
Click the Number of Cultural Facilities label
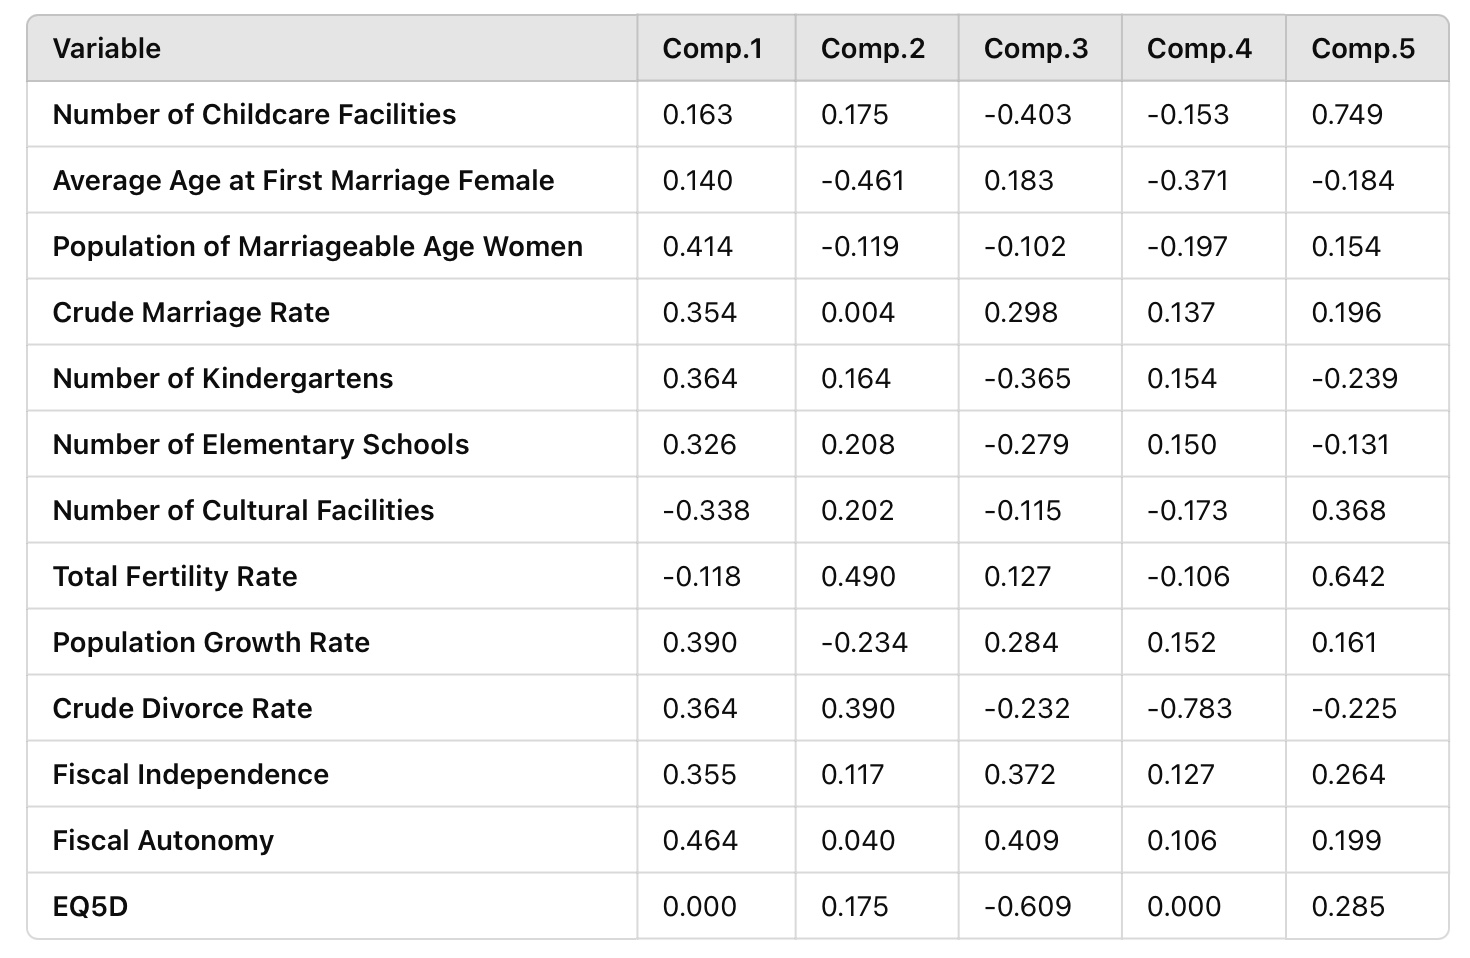coord(243,510)
